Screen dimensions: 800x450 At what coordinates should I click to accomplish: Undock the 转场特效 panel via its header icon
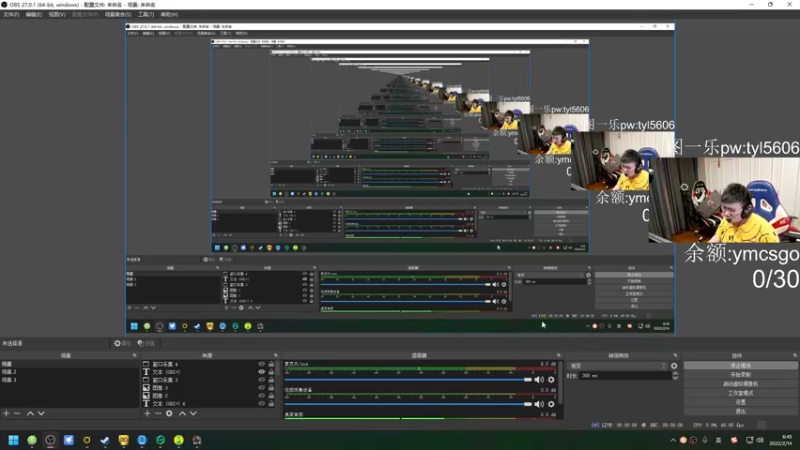pyautogui.click(x=676, y=355)
